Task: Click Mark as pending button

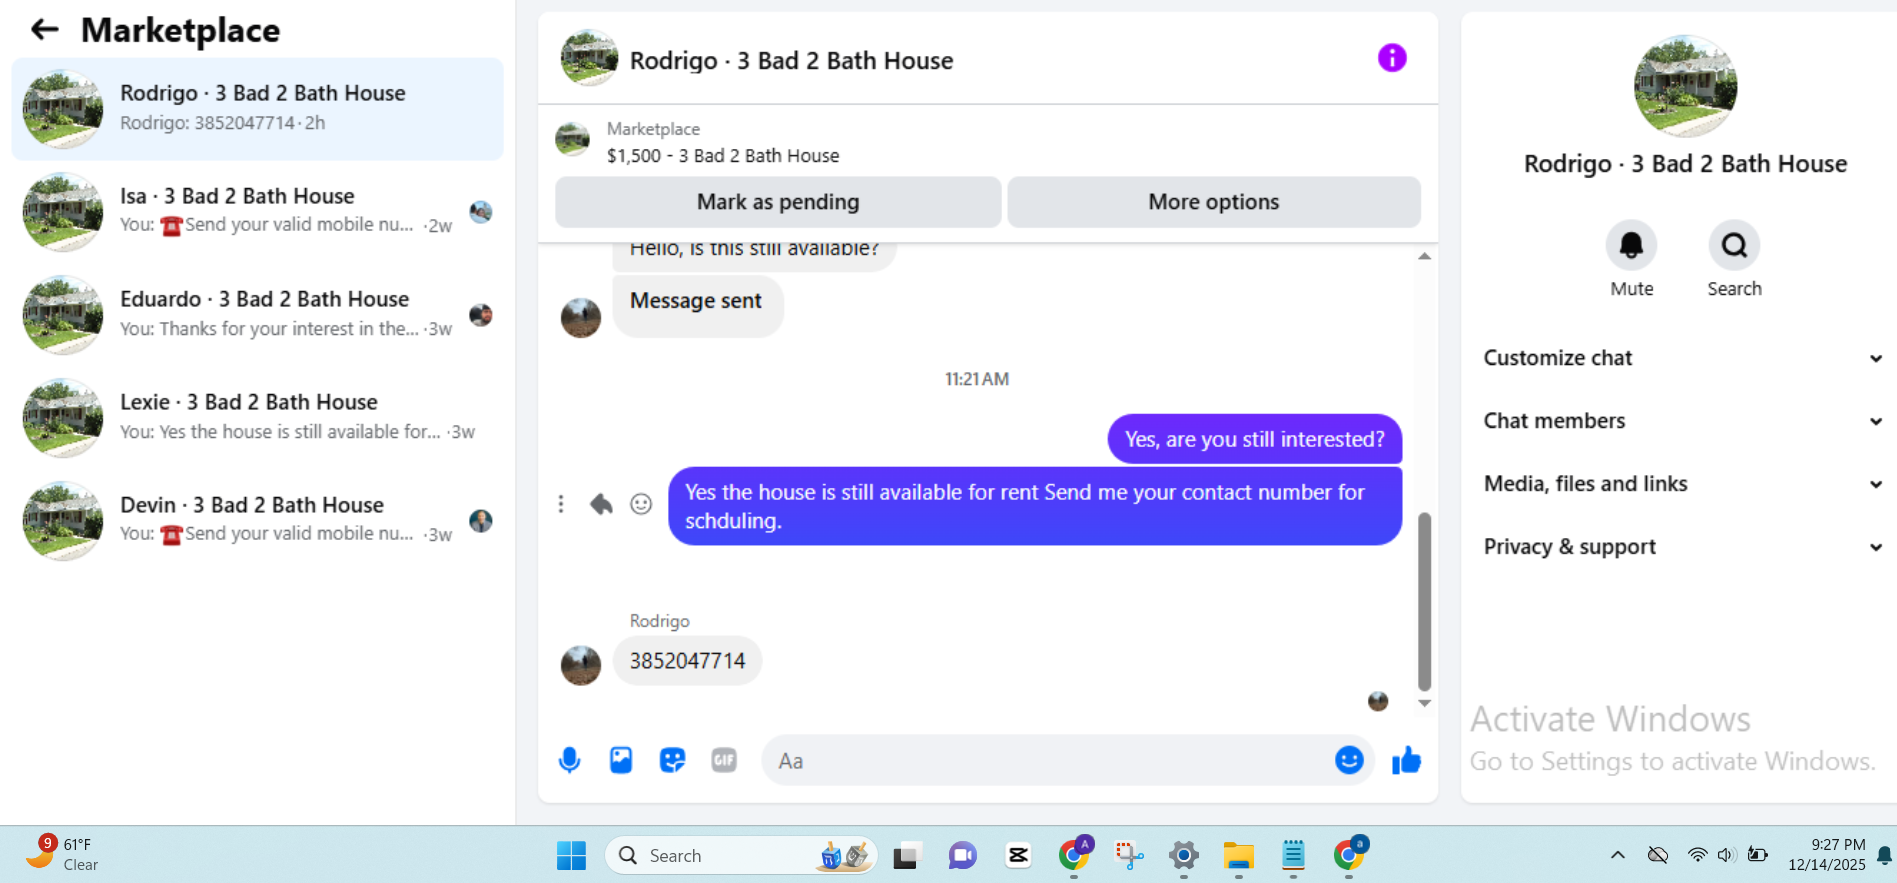Action: click(778, 202)
